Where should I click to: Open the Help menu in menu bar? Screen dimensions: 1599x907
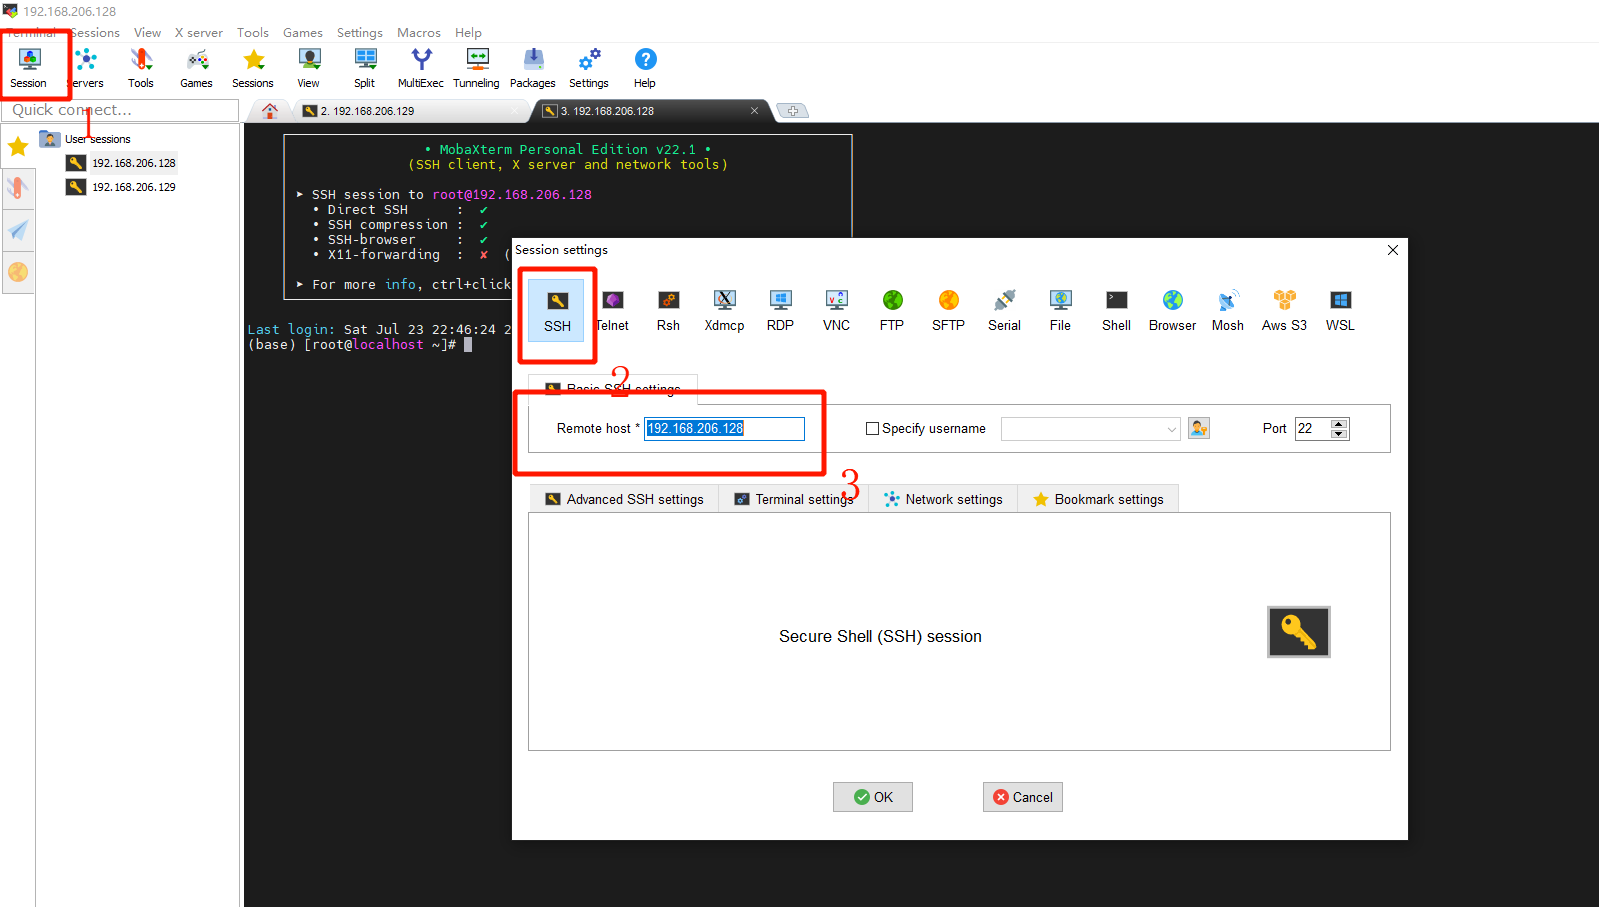pos(469,33)
